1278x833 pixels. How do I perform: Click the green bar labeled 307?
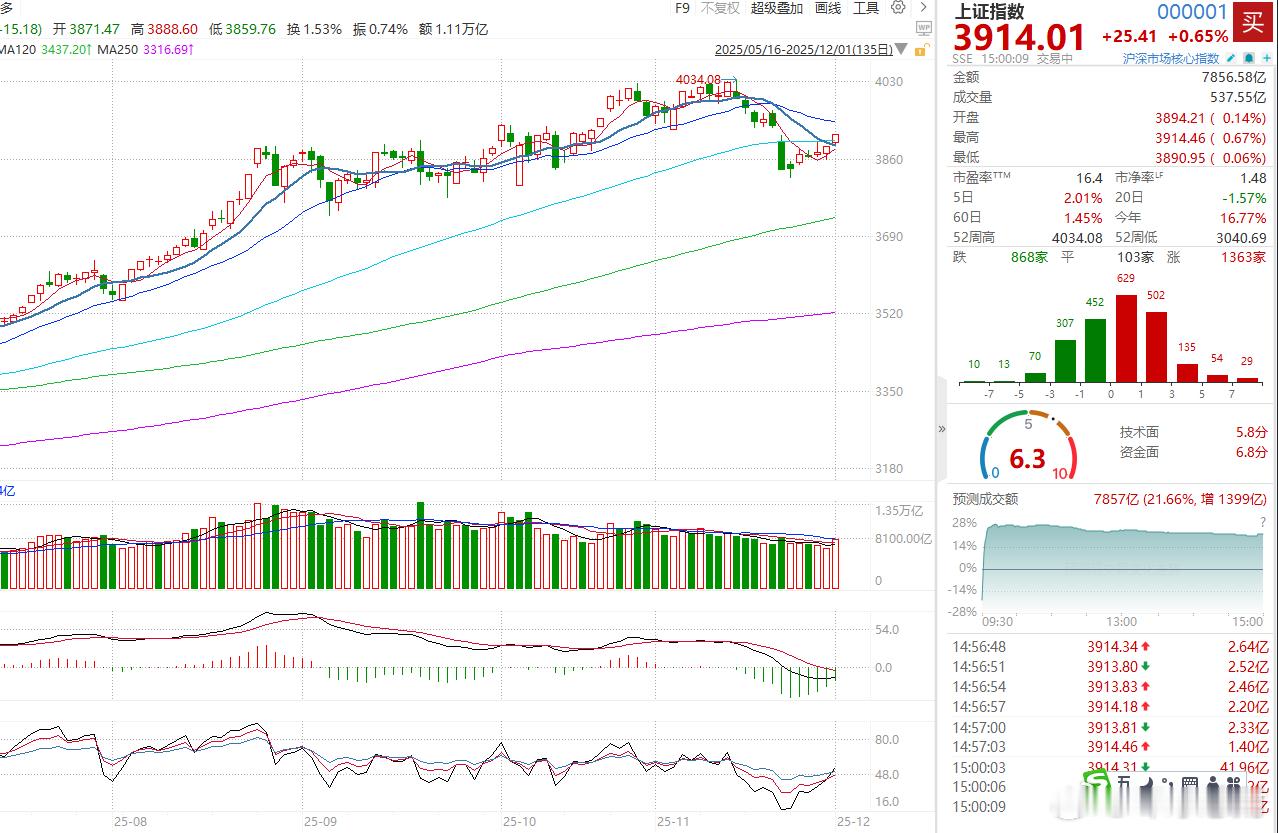click(1065, 361)
